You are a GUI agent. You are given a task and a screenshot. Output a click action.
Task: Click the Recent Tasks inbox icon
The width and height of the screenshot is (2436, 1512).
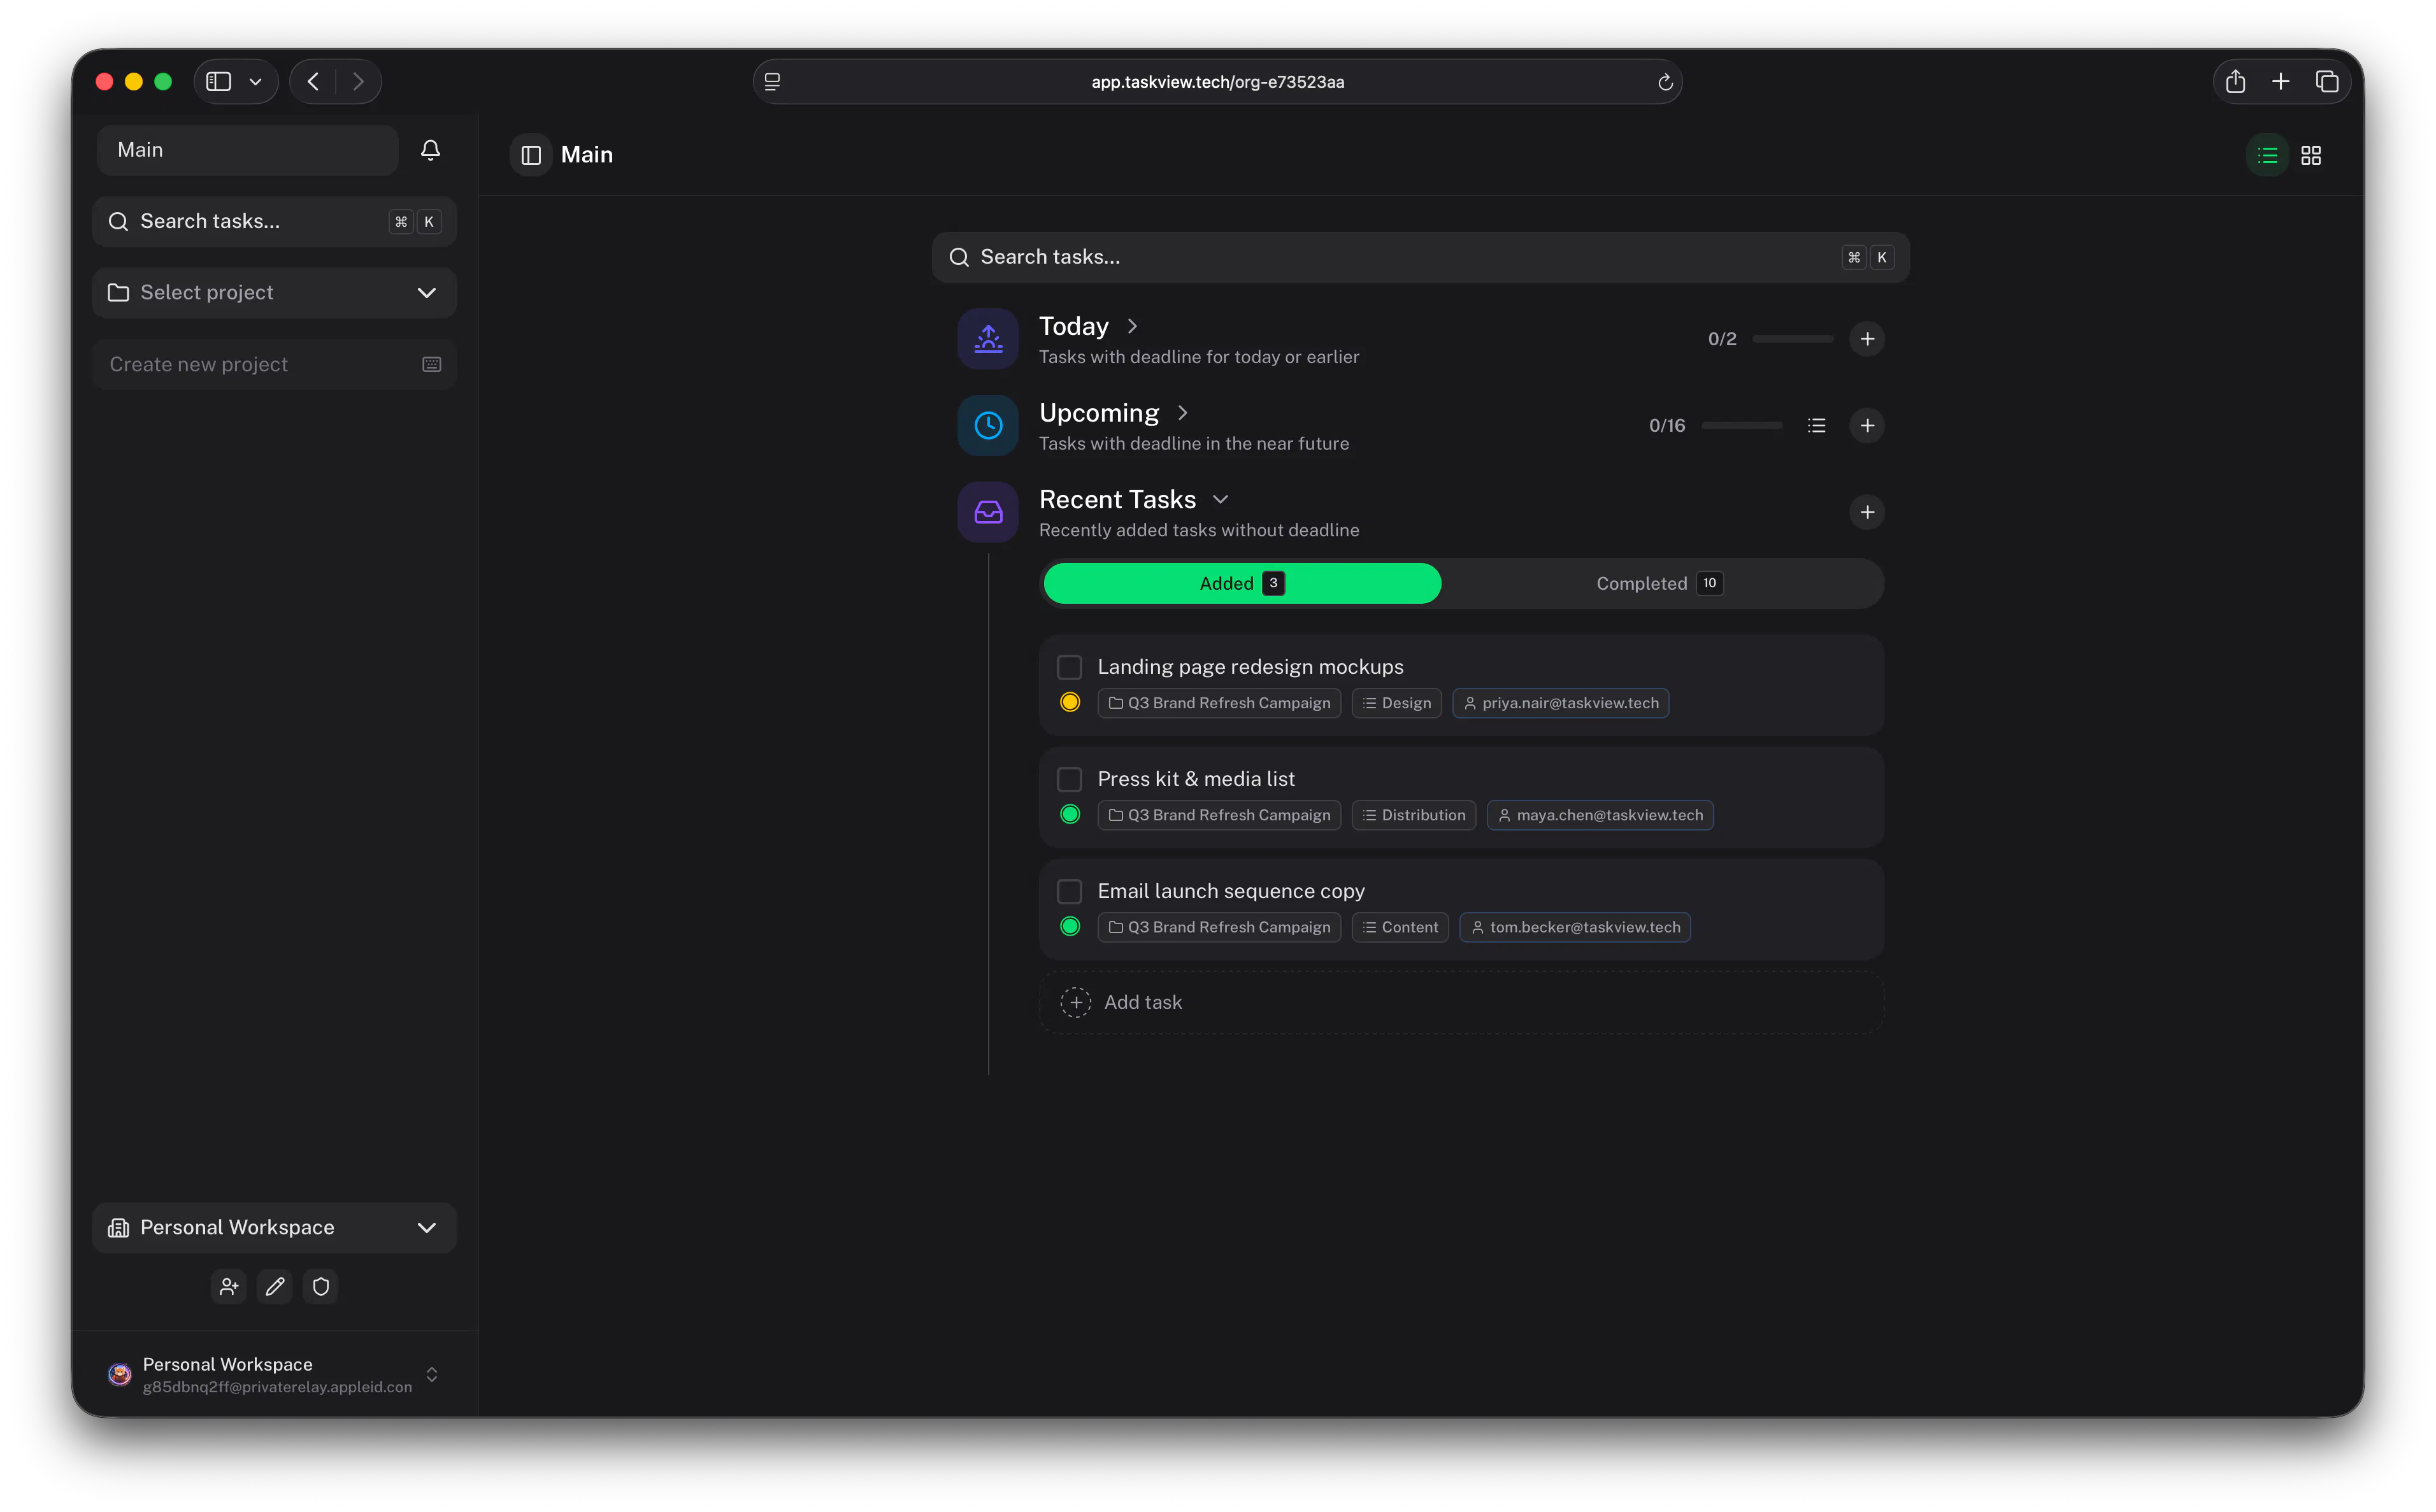click(x=988, y=512)
